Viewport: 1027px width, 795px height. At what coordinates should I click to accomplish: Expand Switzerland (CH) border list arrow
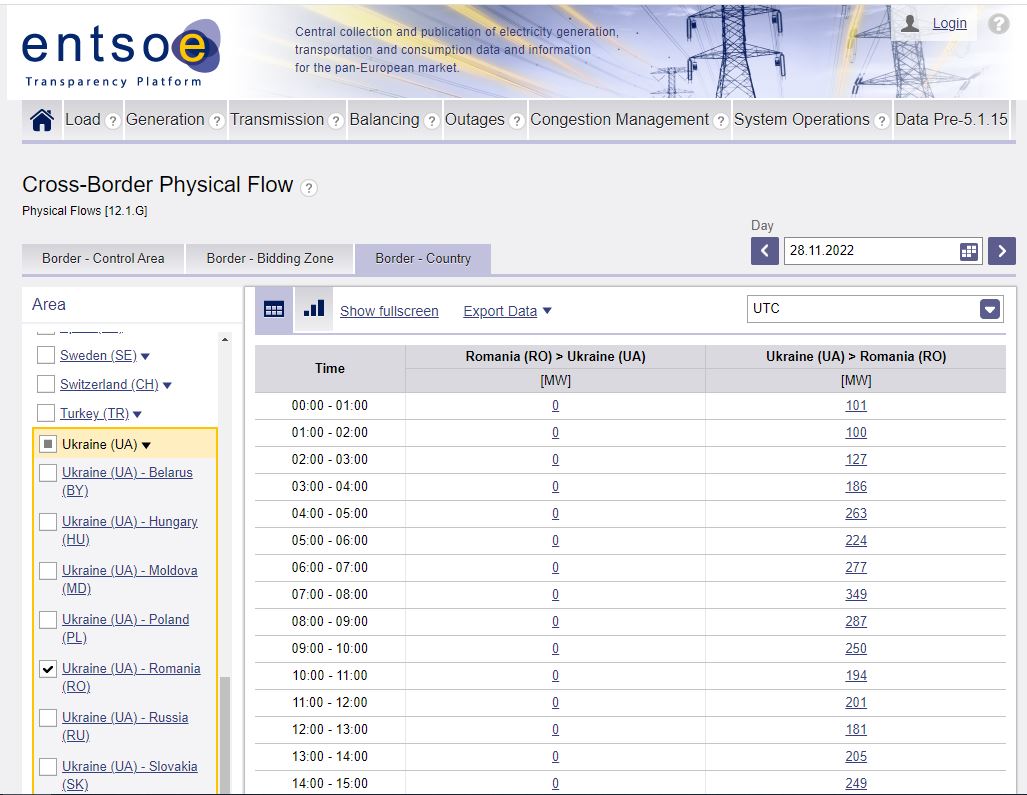(167, 385)
